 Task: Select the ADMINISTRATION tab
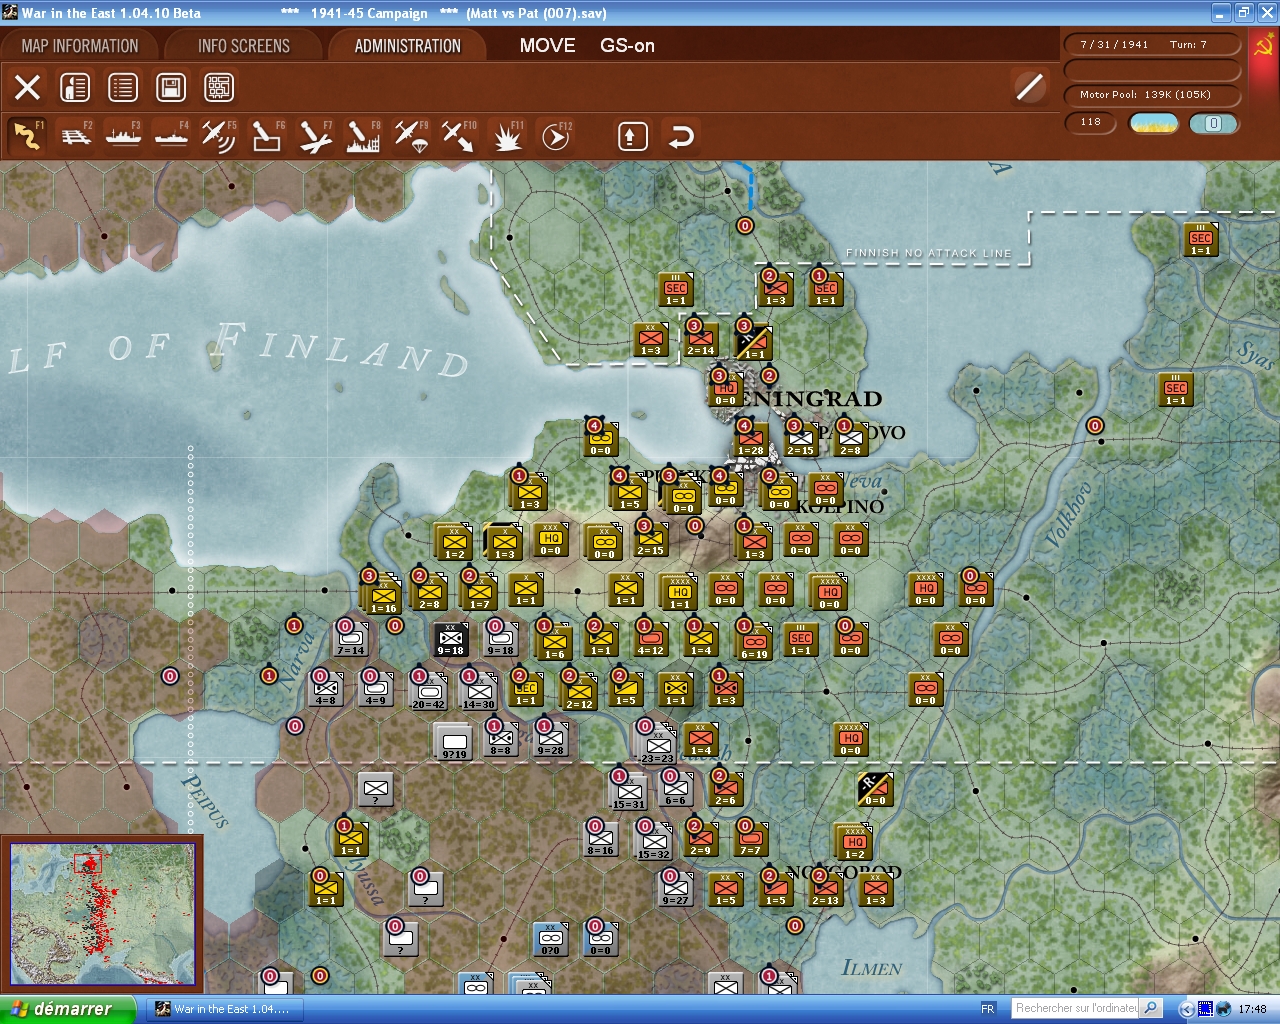(x=408, y=46)
